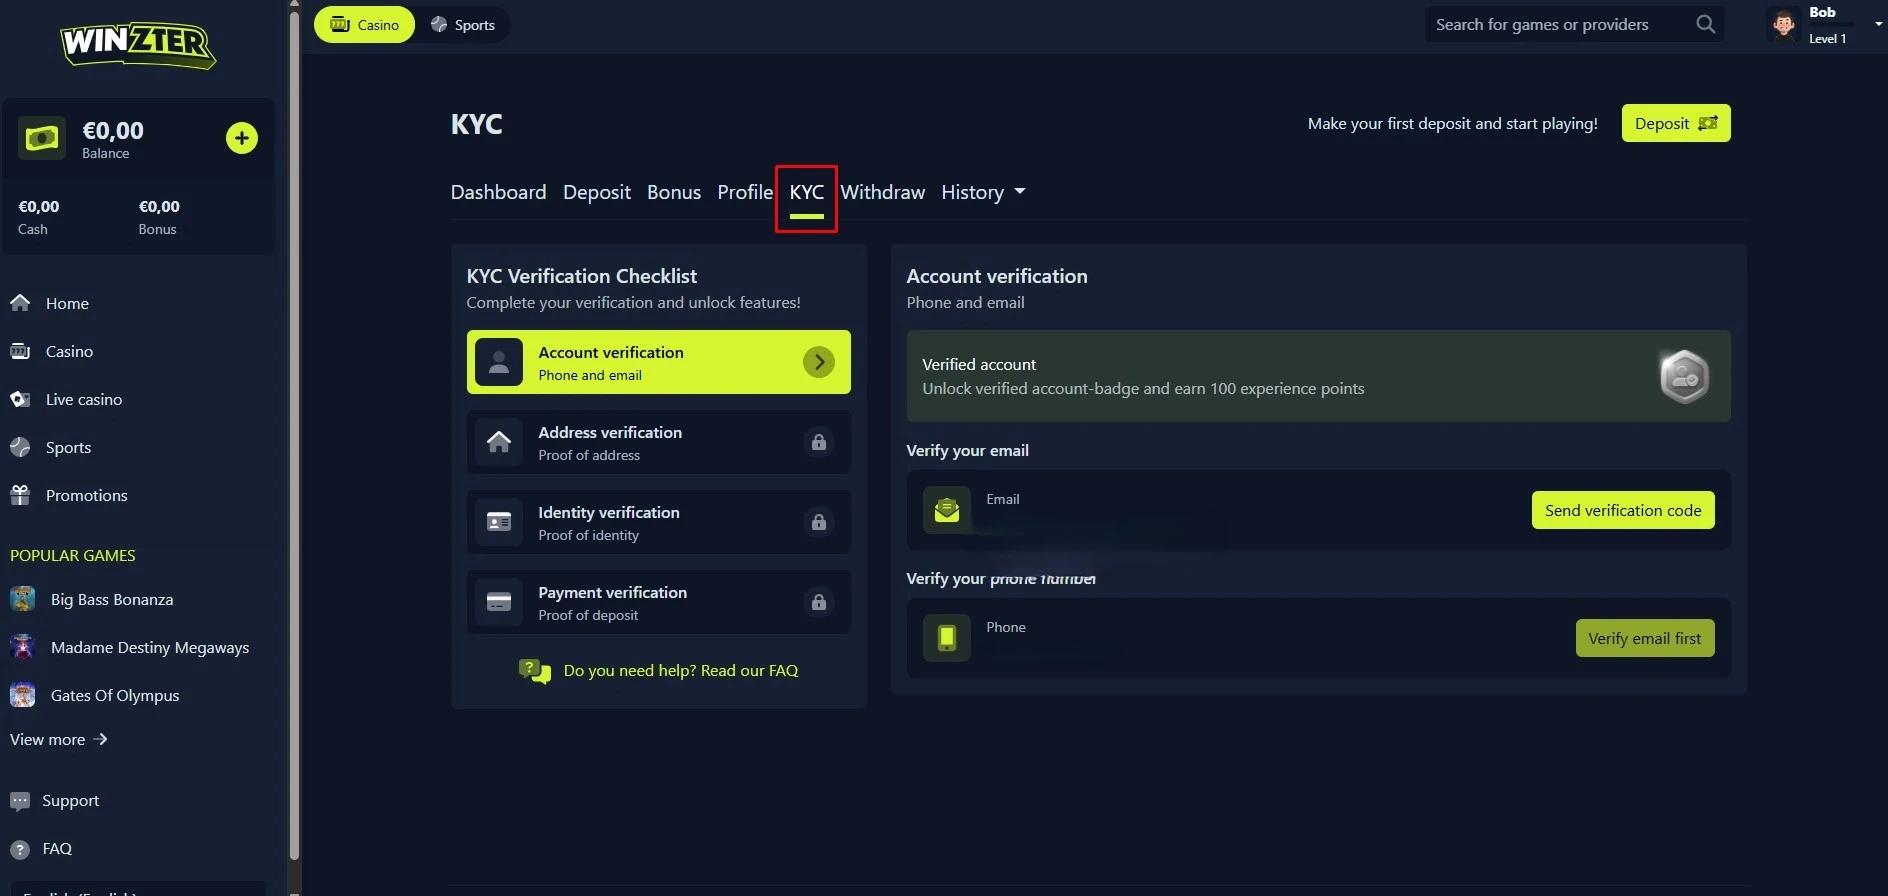Open Big Bass Bonanza game thumbnail
Image resolution: width=1888 pixels, height=896 pixels.
point(22,599)
